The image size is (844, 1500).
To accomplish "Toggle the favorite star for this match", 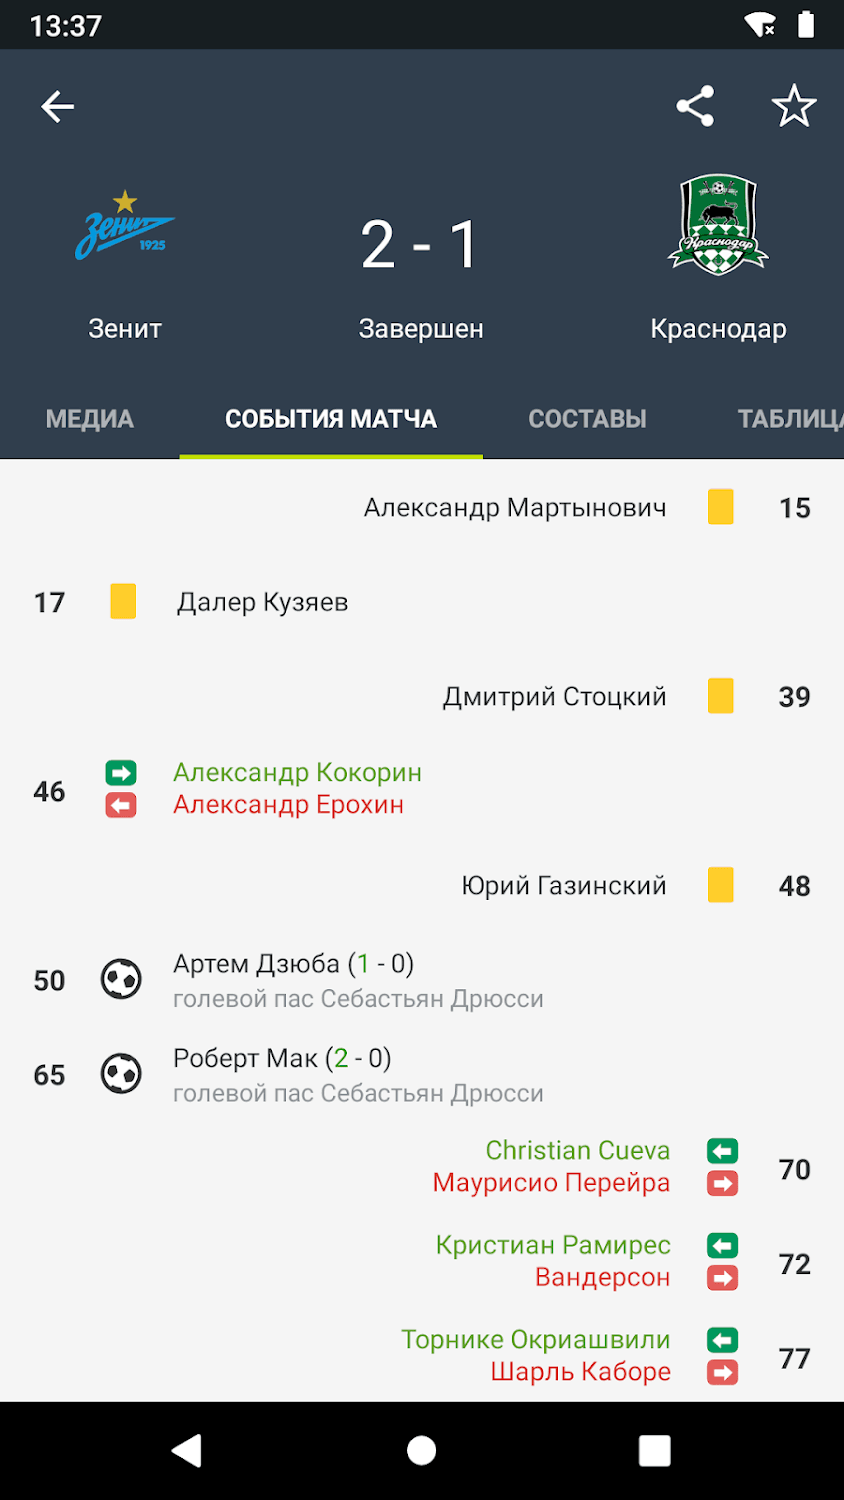I will 794,106.
